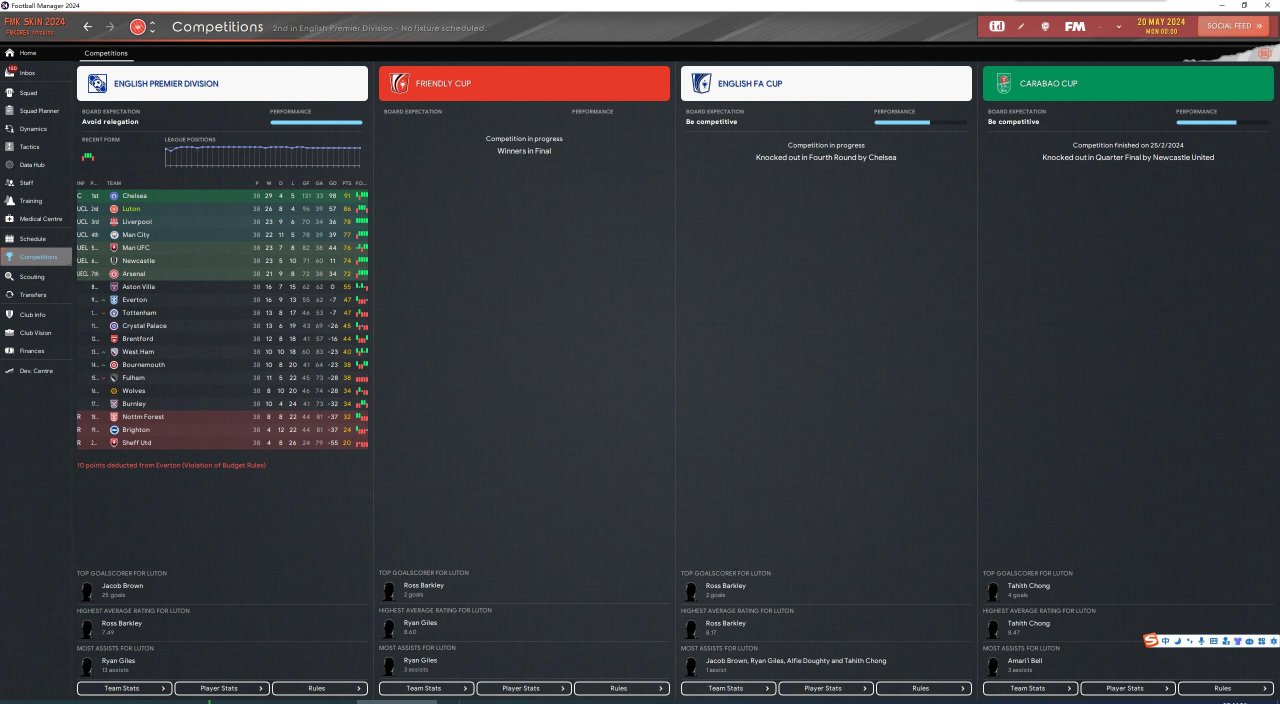Open the Data Hub icon
The image size is (1280, 704).
(9, 165)
